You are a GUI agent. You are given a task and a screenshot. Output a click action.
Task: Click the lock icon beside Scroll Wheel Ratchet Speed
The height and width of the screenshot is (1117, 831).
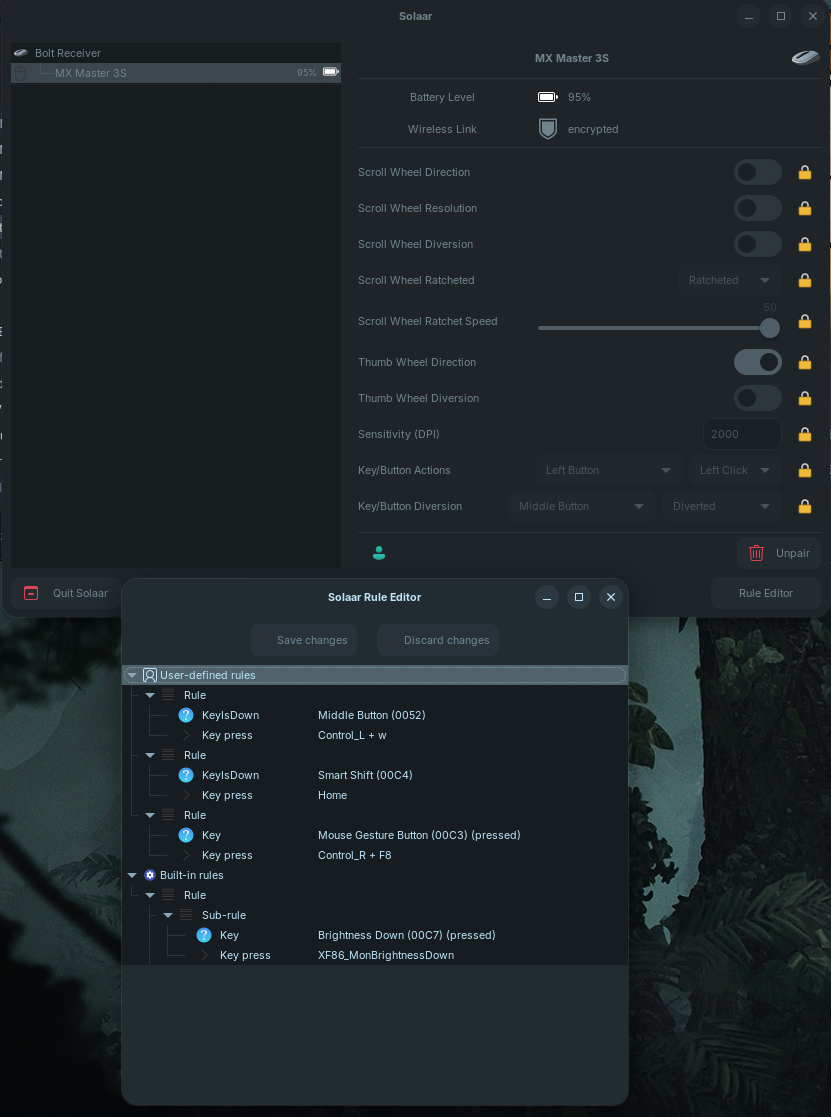[x=805, y=321]
